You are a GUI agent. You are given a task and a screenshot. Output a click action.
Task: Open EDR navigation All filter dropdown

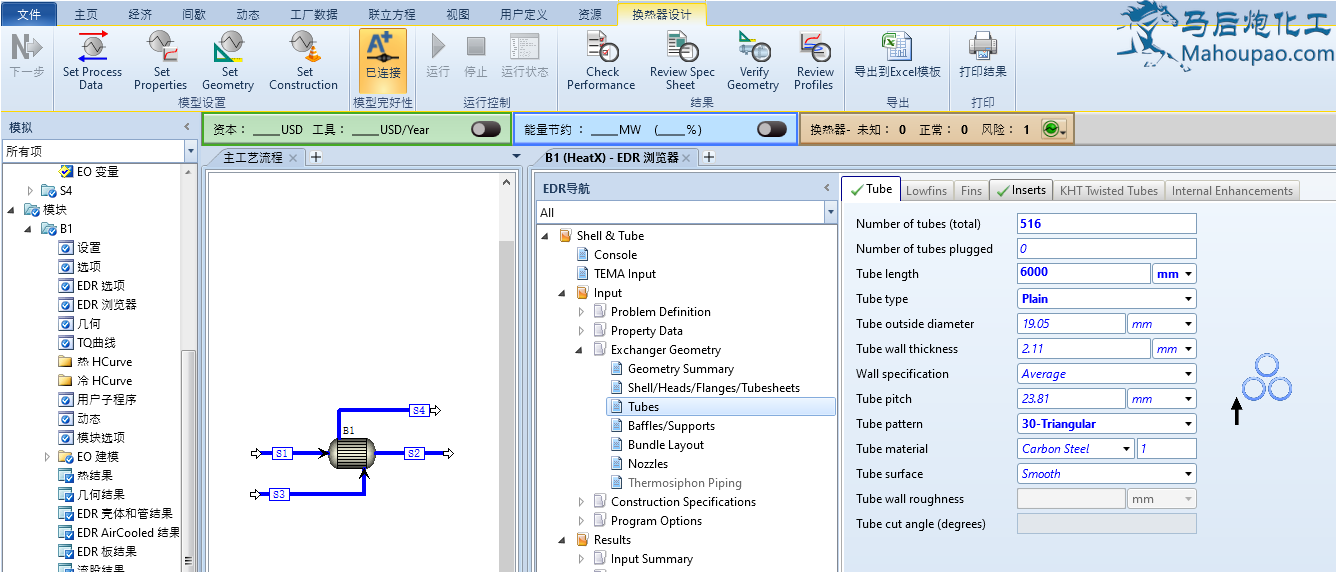830,212
